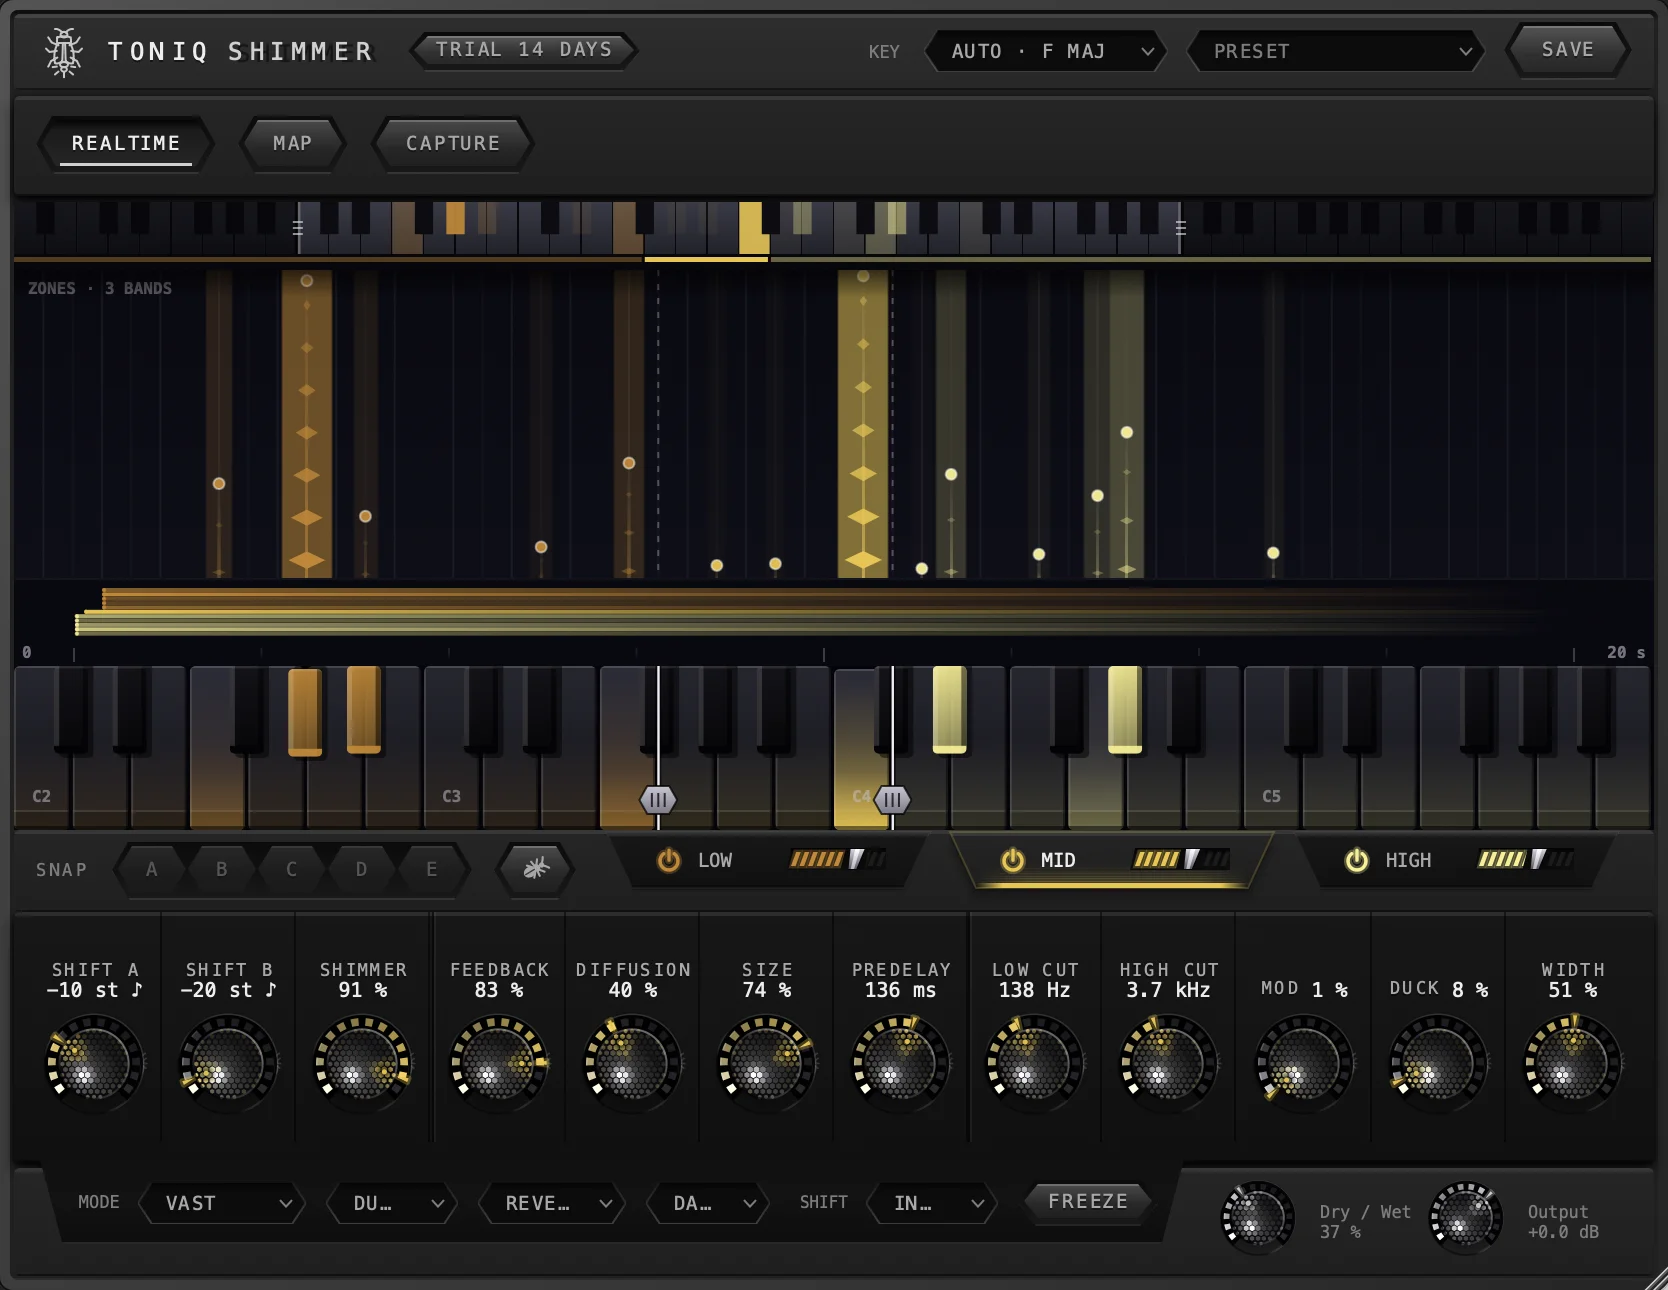Select Snap slot E
Viewport: 1668px width, 1290px height.
[432, 869]
